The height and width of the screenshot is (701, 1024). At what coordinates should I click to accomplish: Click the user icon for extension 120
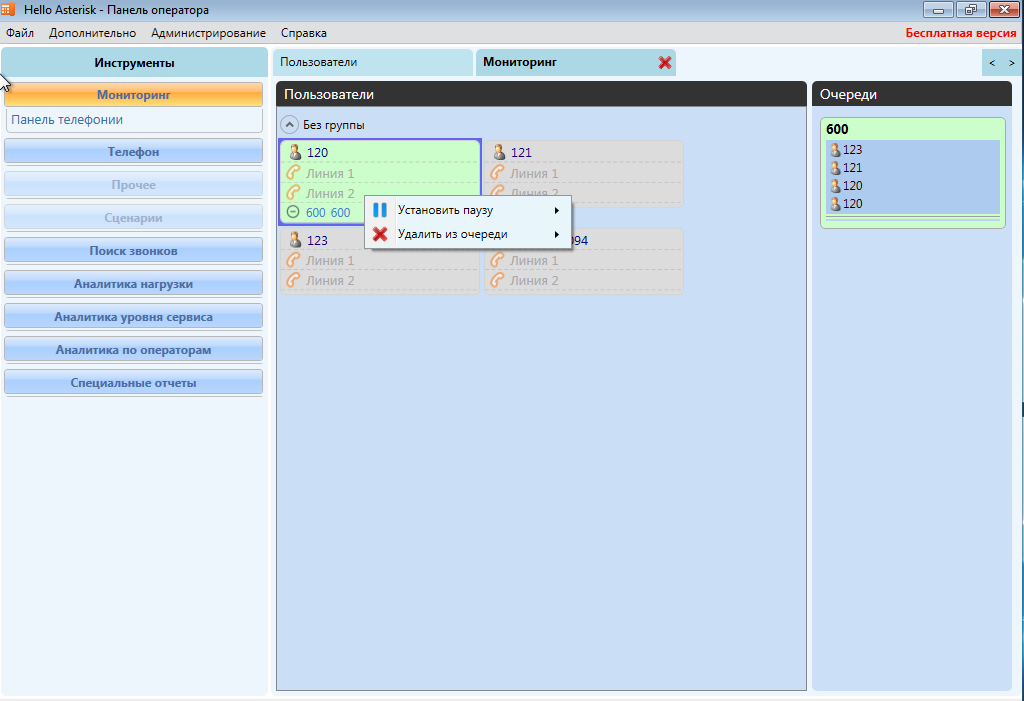click(295, 153)
